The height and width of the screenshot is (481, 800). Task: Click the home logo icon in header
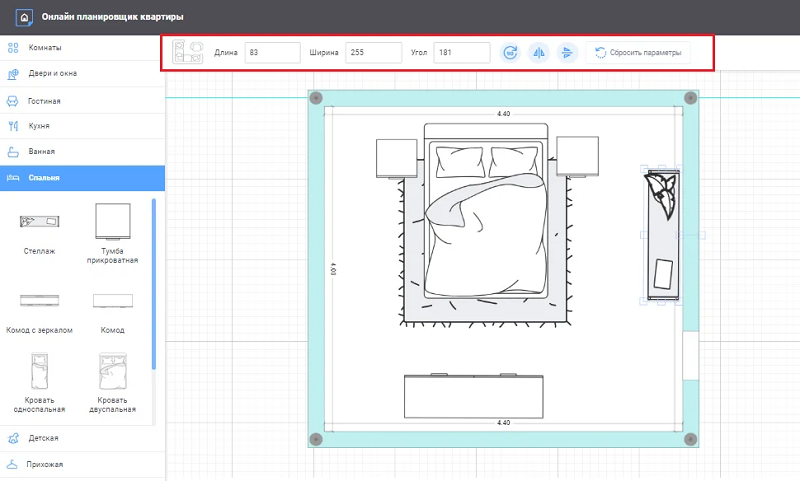[25, 17]
